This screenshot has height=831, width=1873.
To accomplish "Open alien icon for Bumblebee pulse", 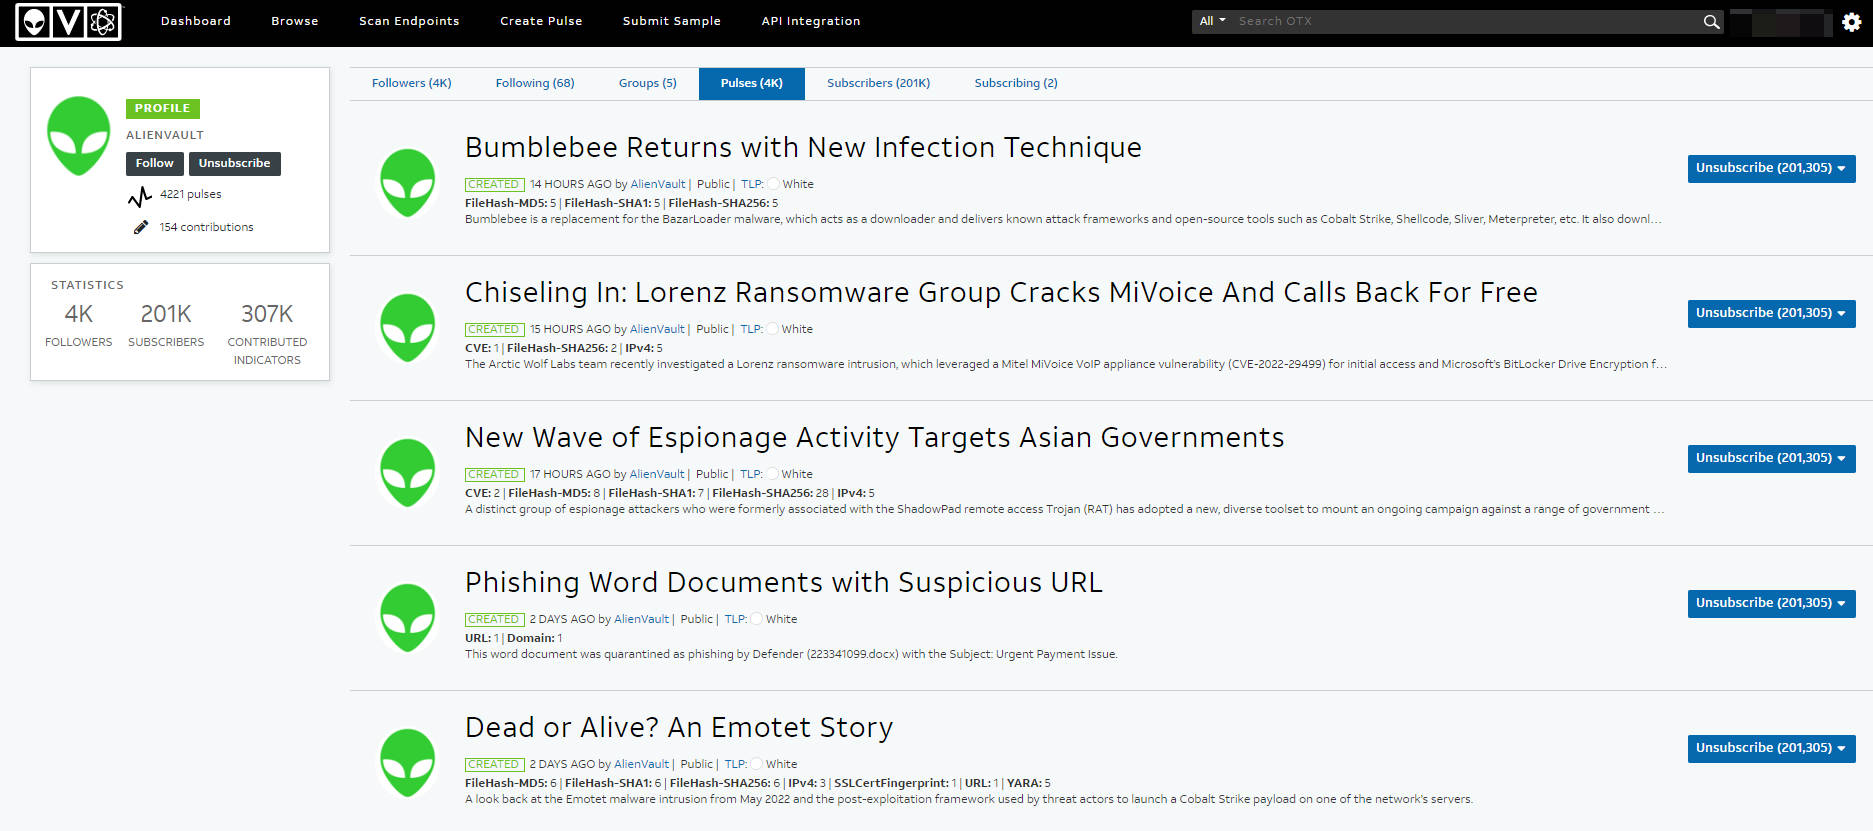I will 408,183.
